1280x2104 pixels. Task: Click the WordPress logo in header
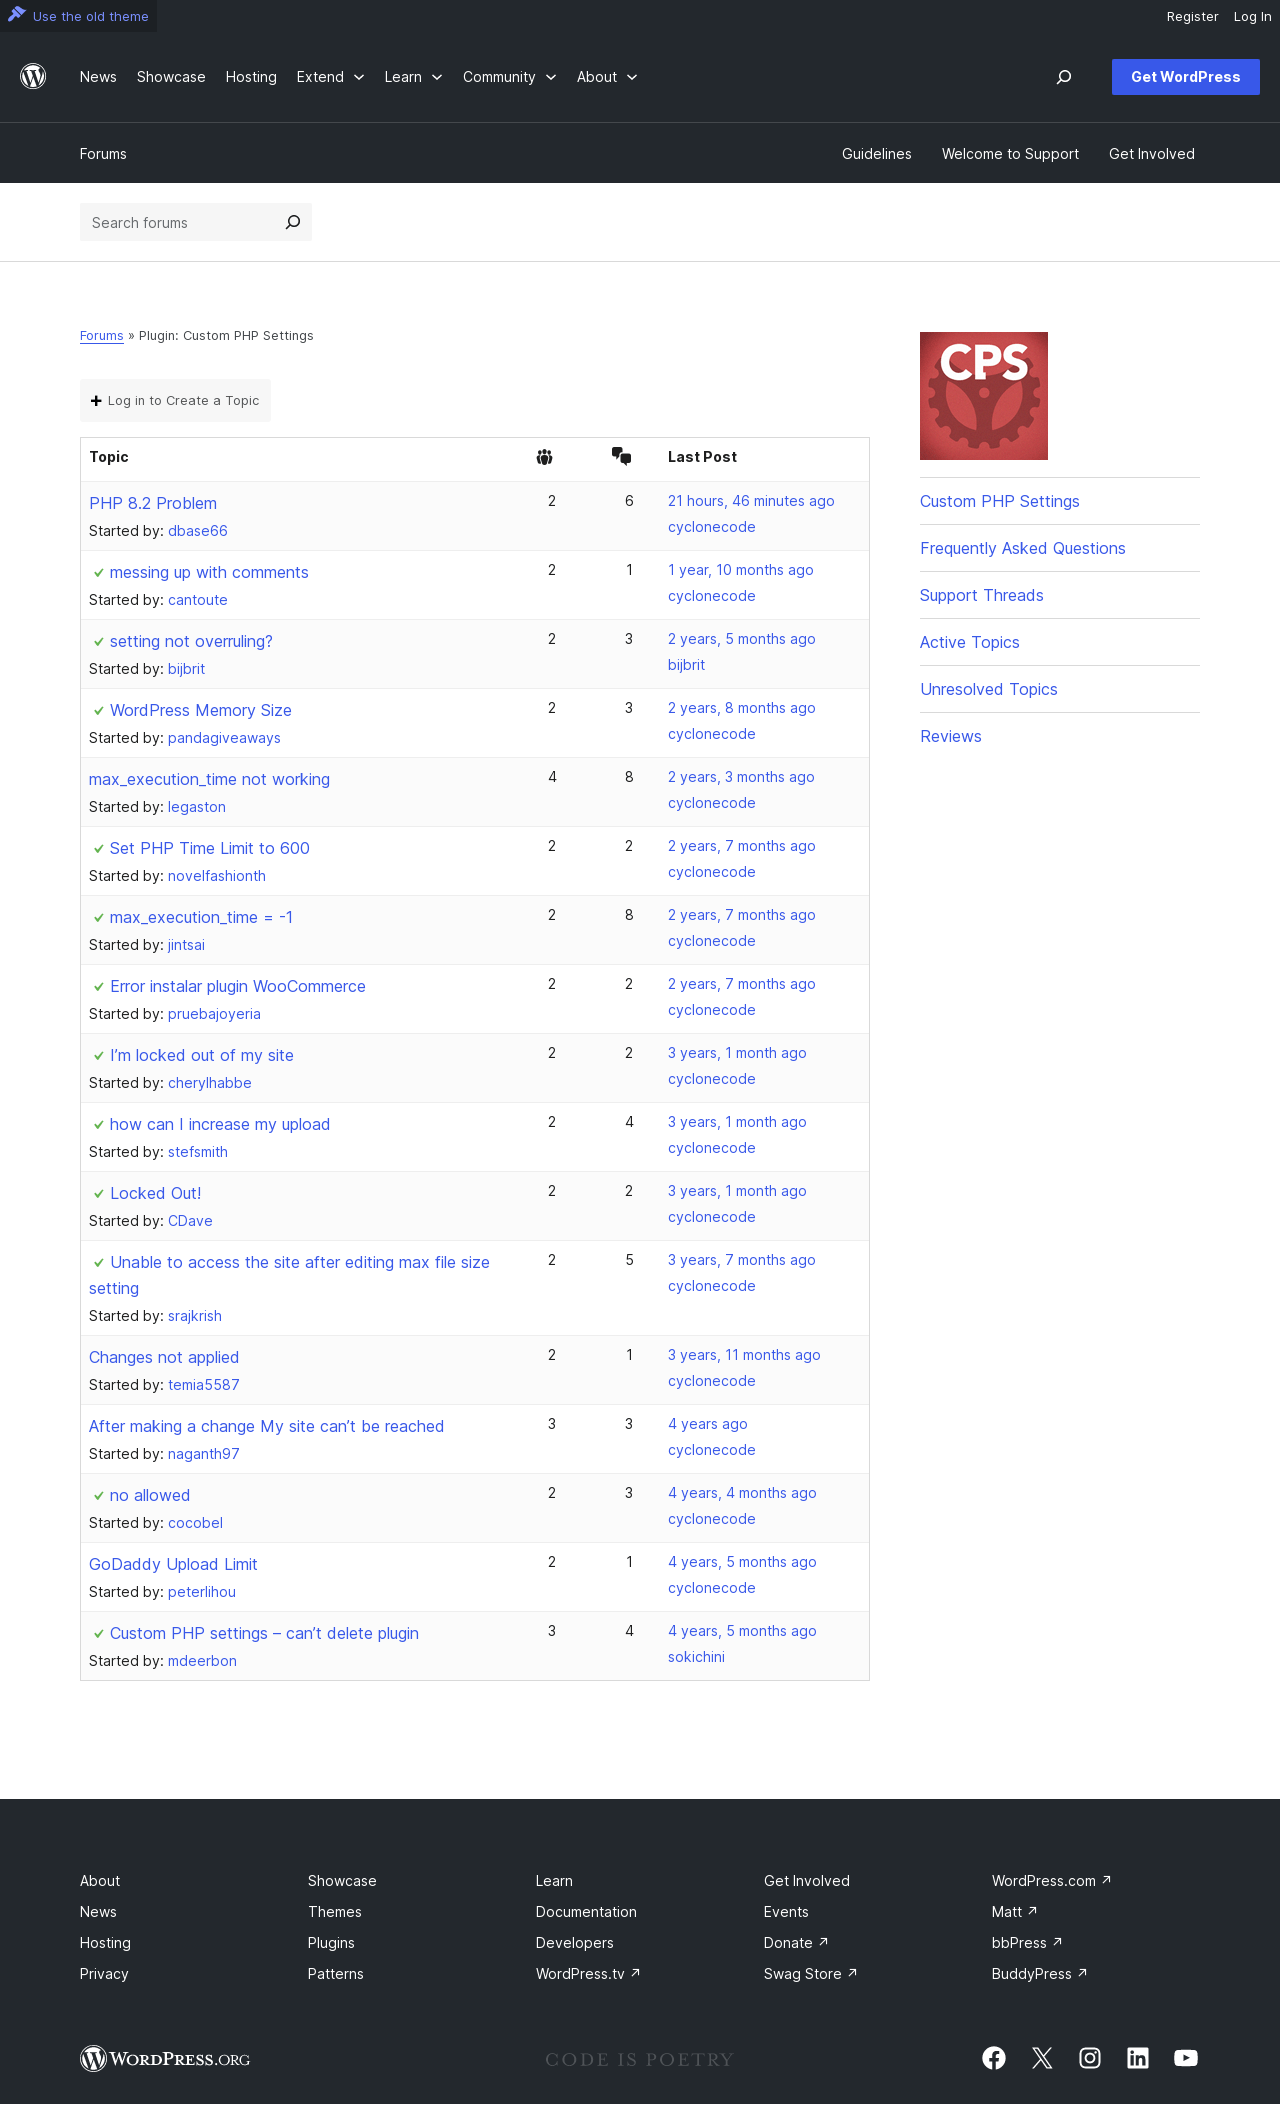pyautogui.click(x=33, y=77)
